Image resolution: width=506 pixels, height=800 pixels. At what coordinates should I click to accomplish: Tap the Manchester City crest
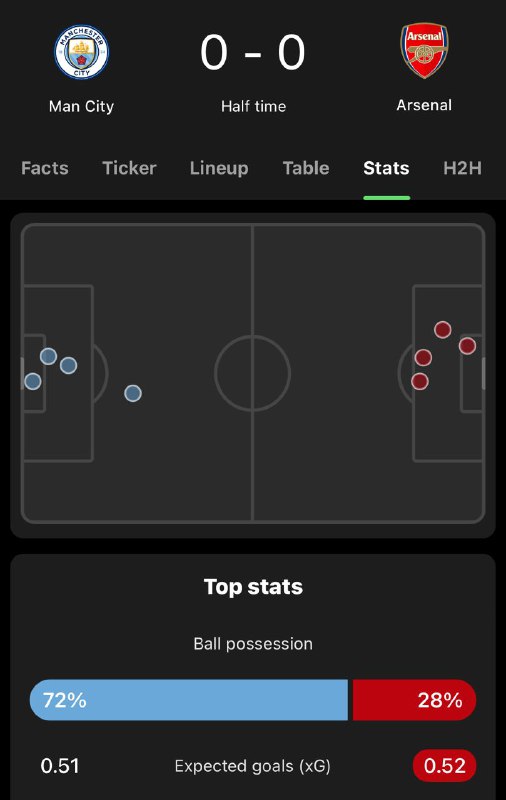coord(82,52)
